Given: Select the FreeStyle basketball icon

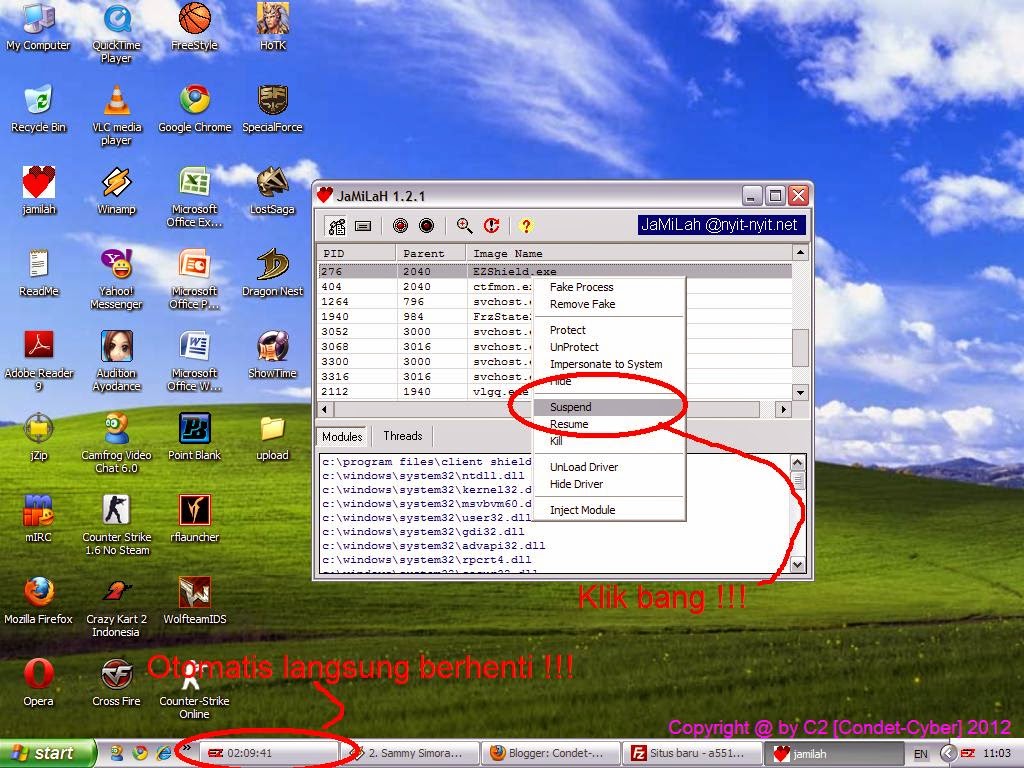Looking at the screenshot, I should (195, 27).
